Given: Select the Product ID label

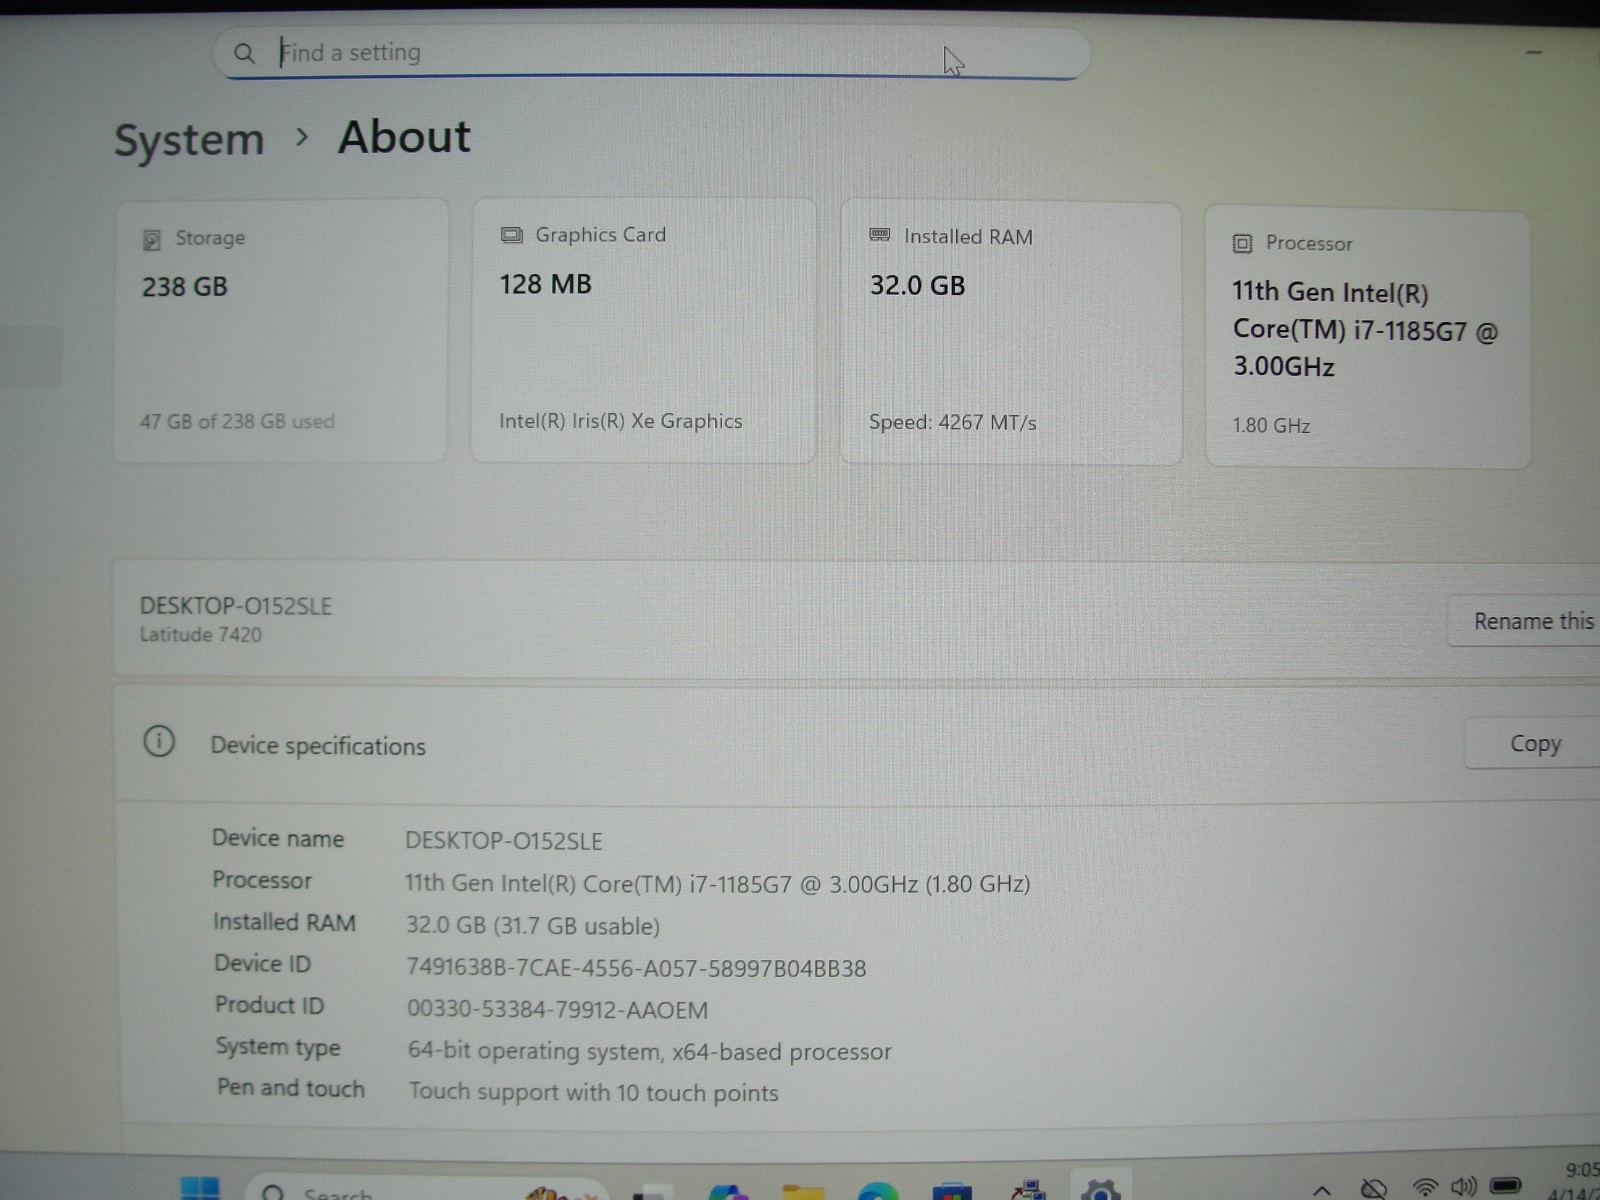Looking at the screenshot, I should pyautogui.click(x=270, y=1005).
